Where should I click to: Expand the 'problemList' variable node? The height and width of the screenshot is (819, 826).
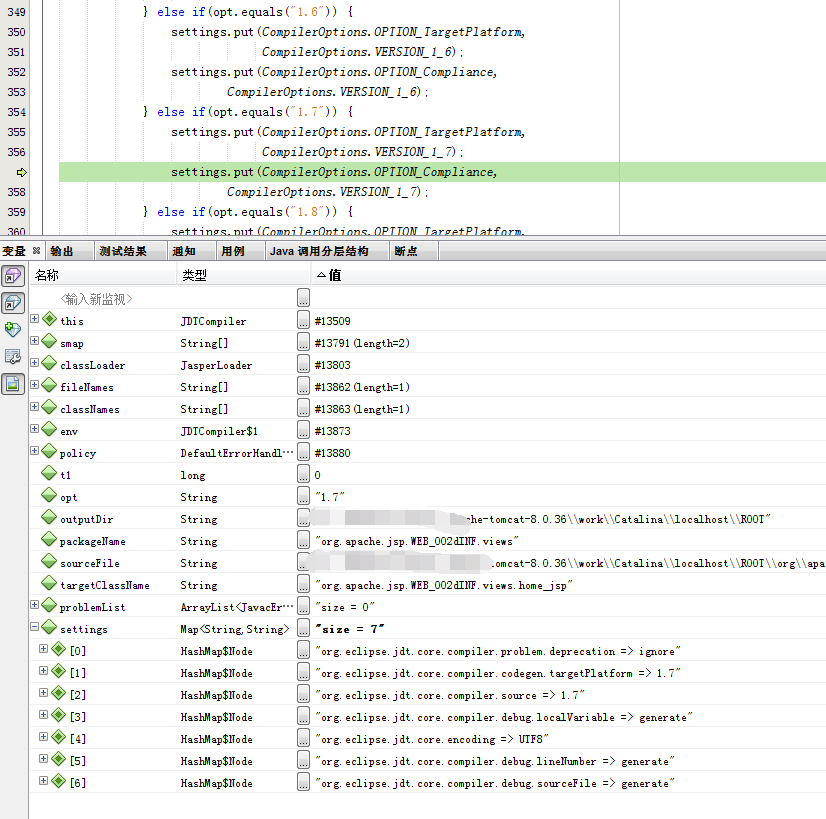(34, 605)
